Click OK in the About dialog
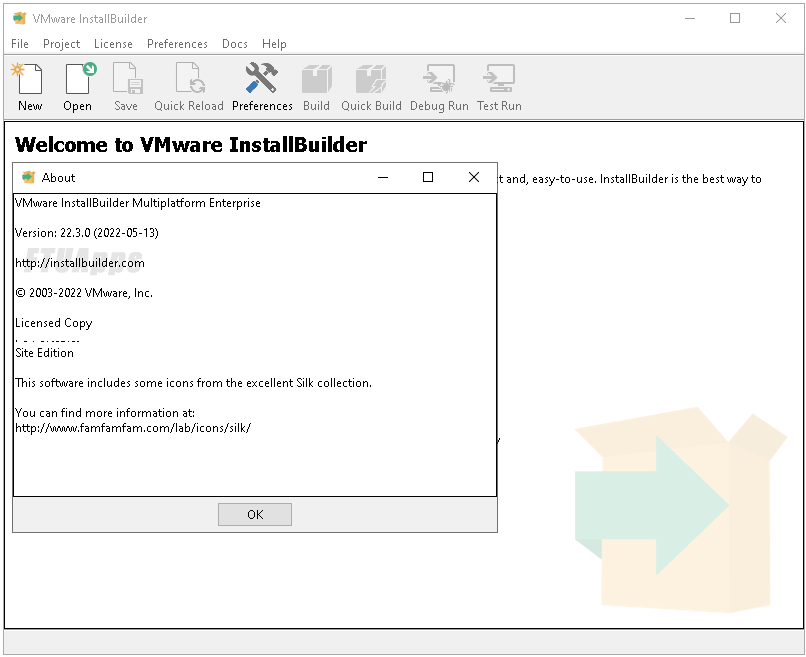 255,515
